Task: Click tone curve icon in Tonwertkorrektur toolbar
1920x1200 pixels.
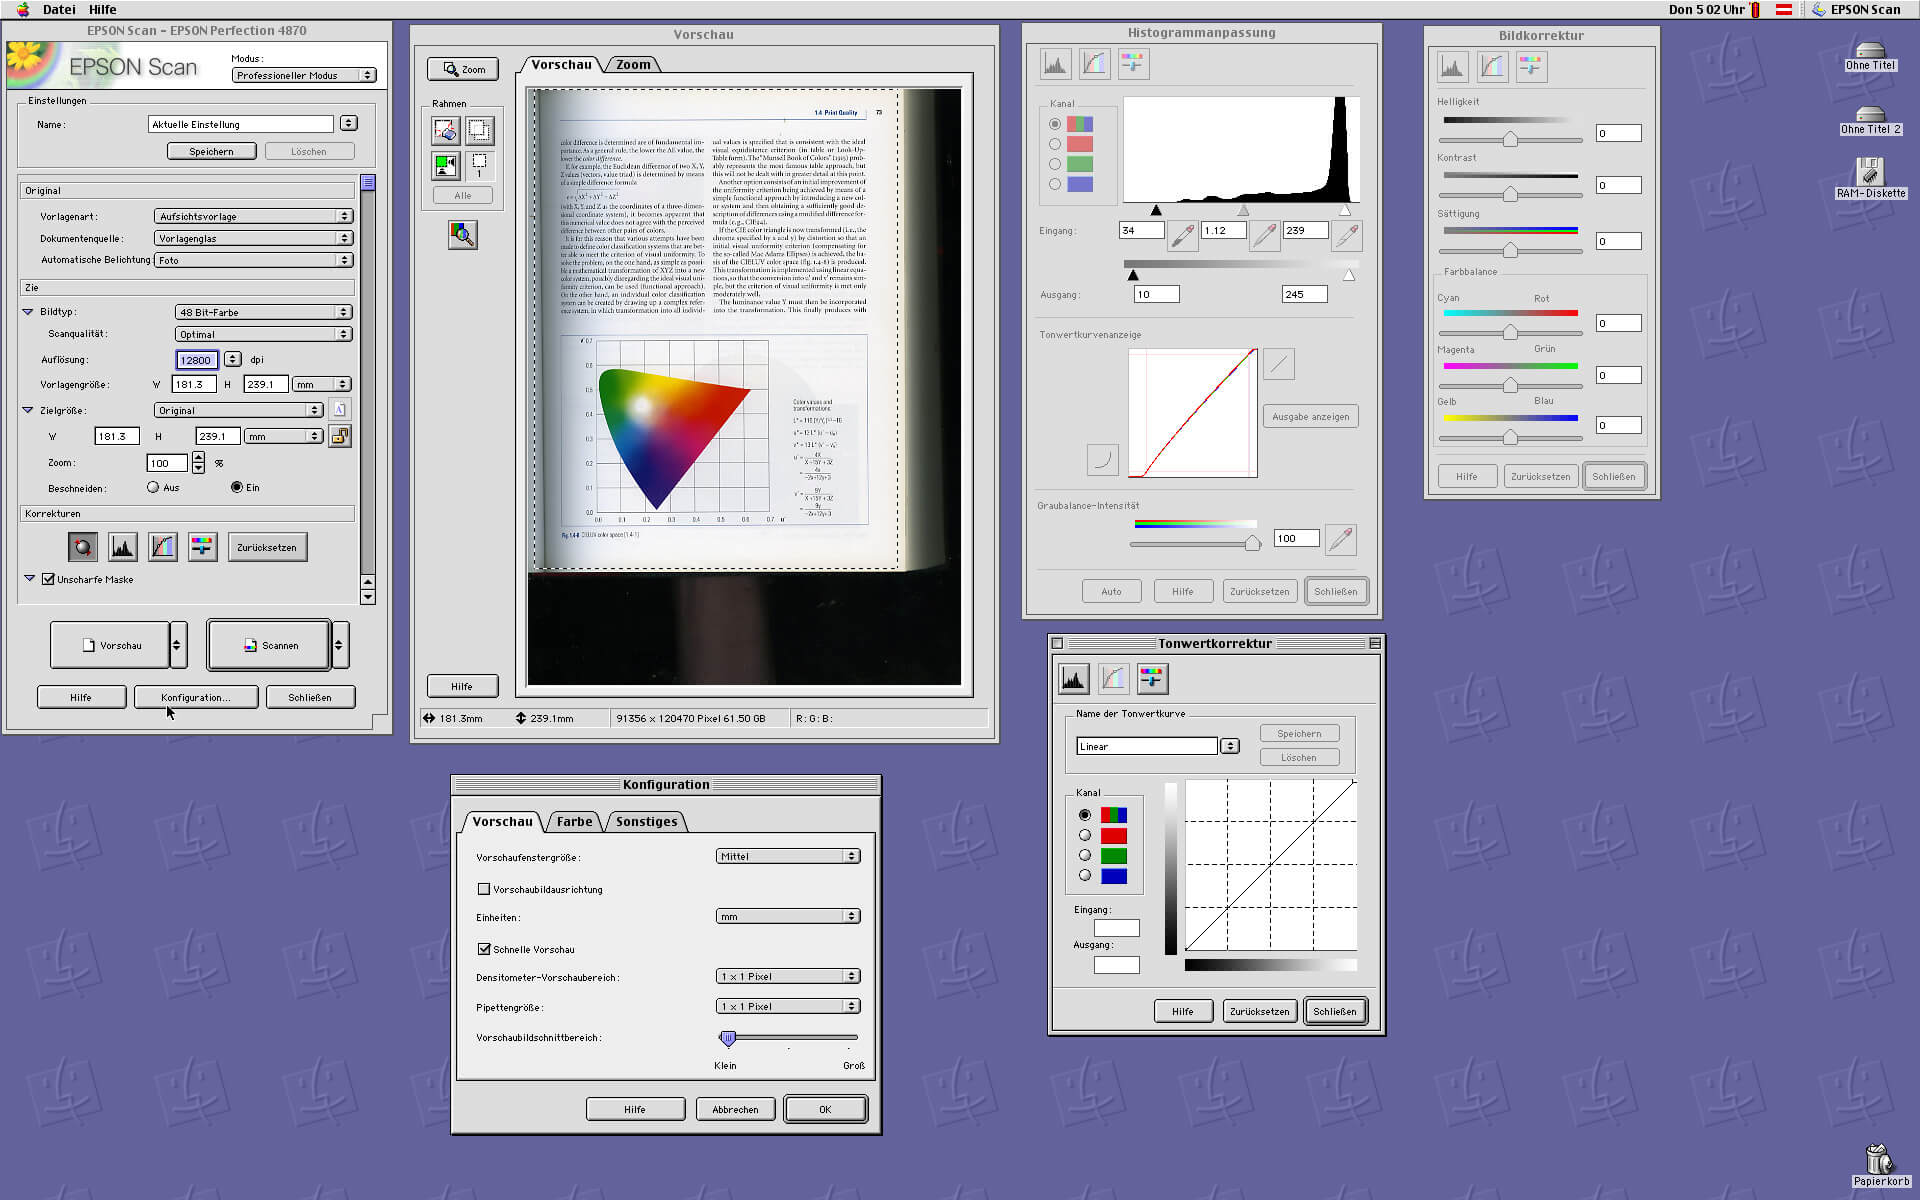Action: (1114, 679)
